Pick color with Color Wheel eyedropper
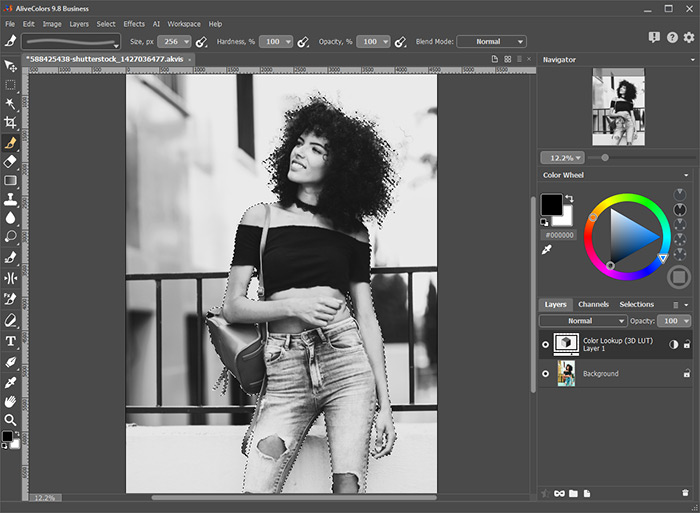Image resolution: width=700 pixels, height=513 pixels. (546, 250)
